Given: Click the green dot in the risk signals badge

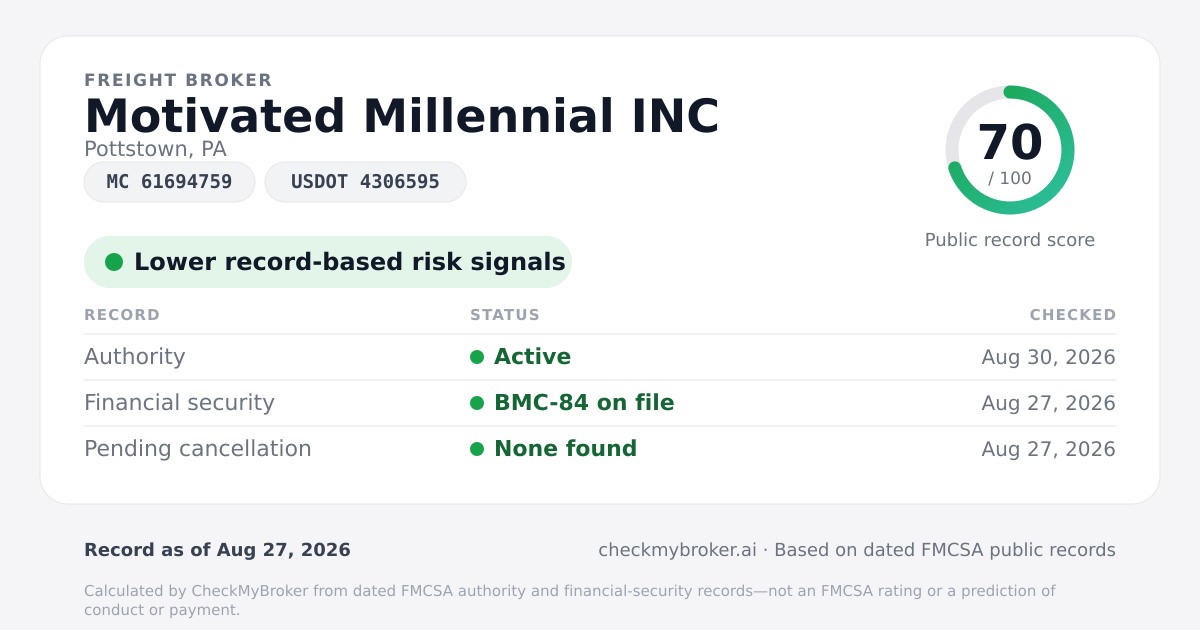Looking at the screenshot, I should pyautogui.click(x=114, y=262).
